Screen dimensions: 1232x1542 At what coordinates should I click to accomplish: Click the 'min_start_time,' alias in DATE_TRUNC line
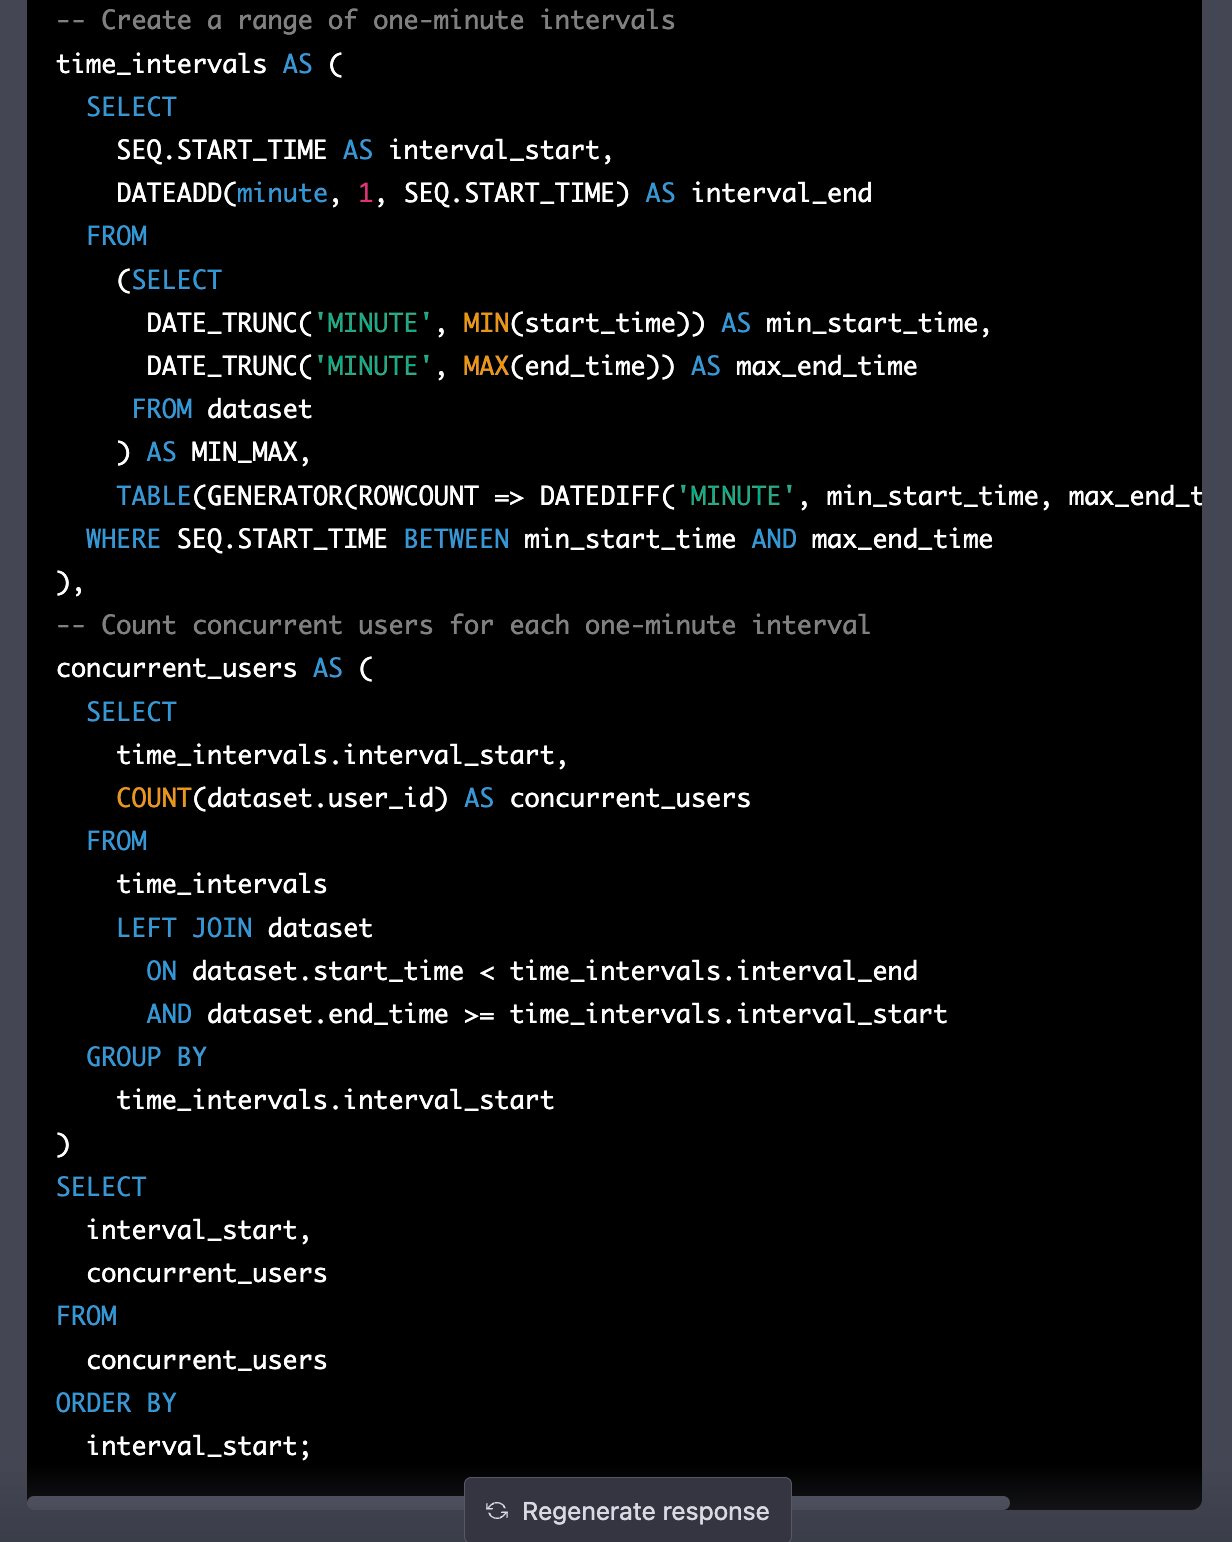tap(878, 324)
